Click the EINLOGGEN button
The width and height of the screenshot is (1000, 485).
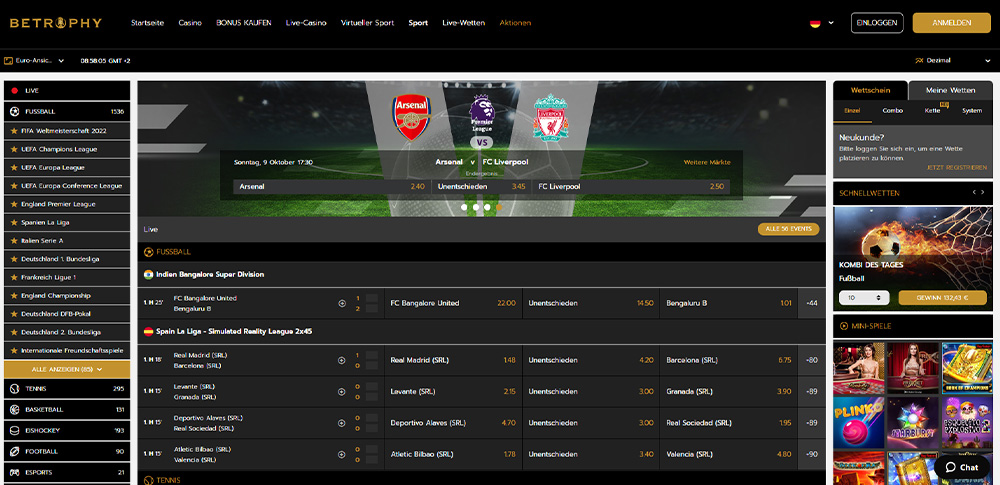(x=877, y=23)
